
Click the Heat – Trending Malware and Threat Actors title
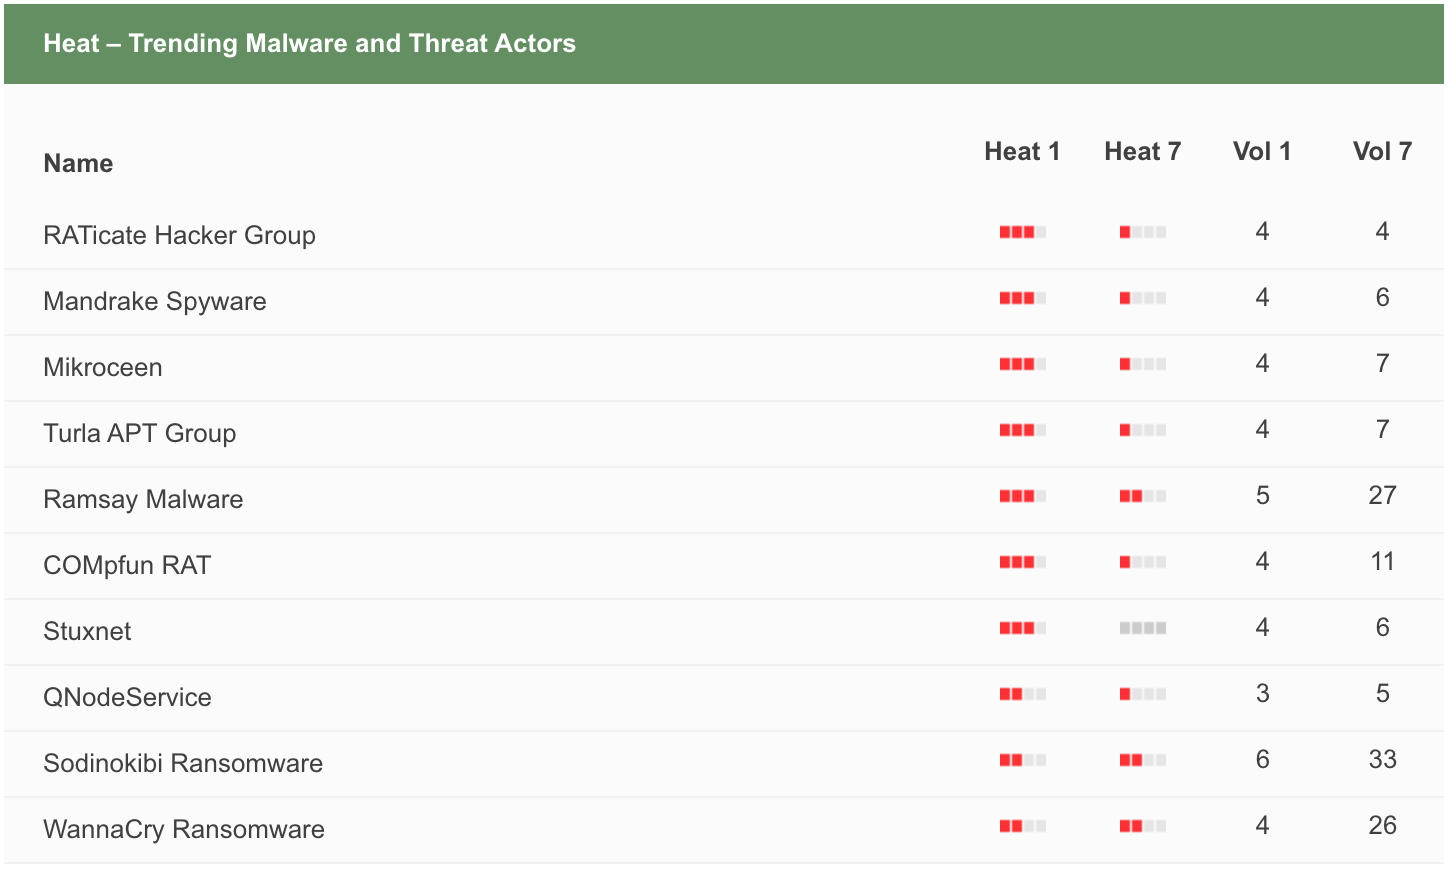[310, 43]
